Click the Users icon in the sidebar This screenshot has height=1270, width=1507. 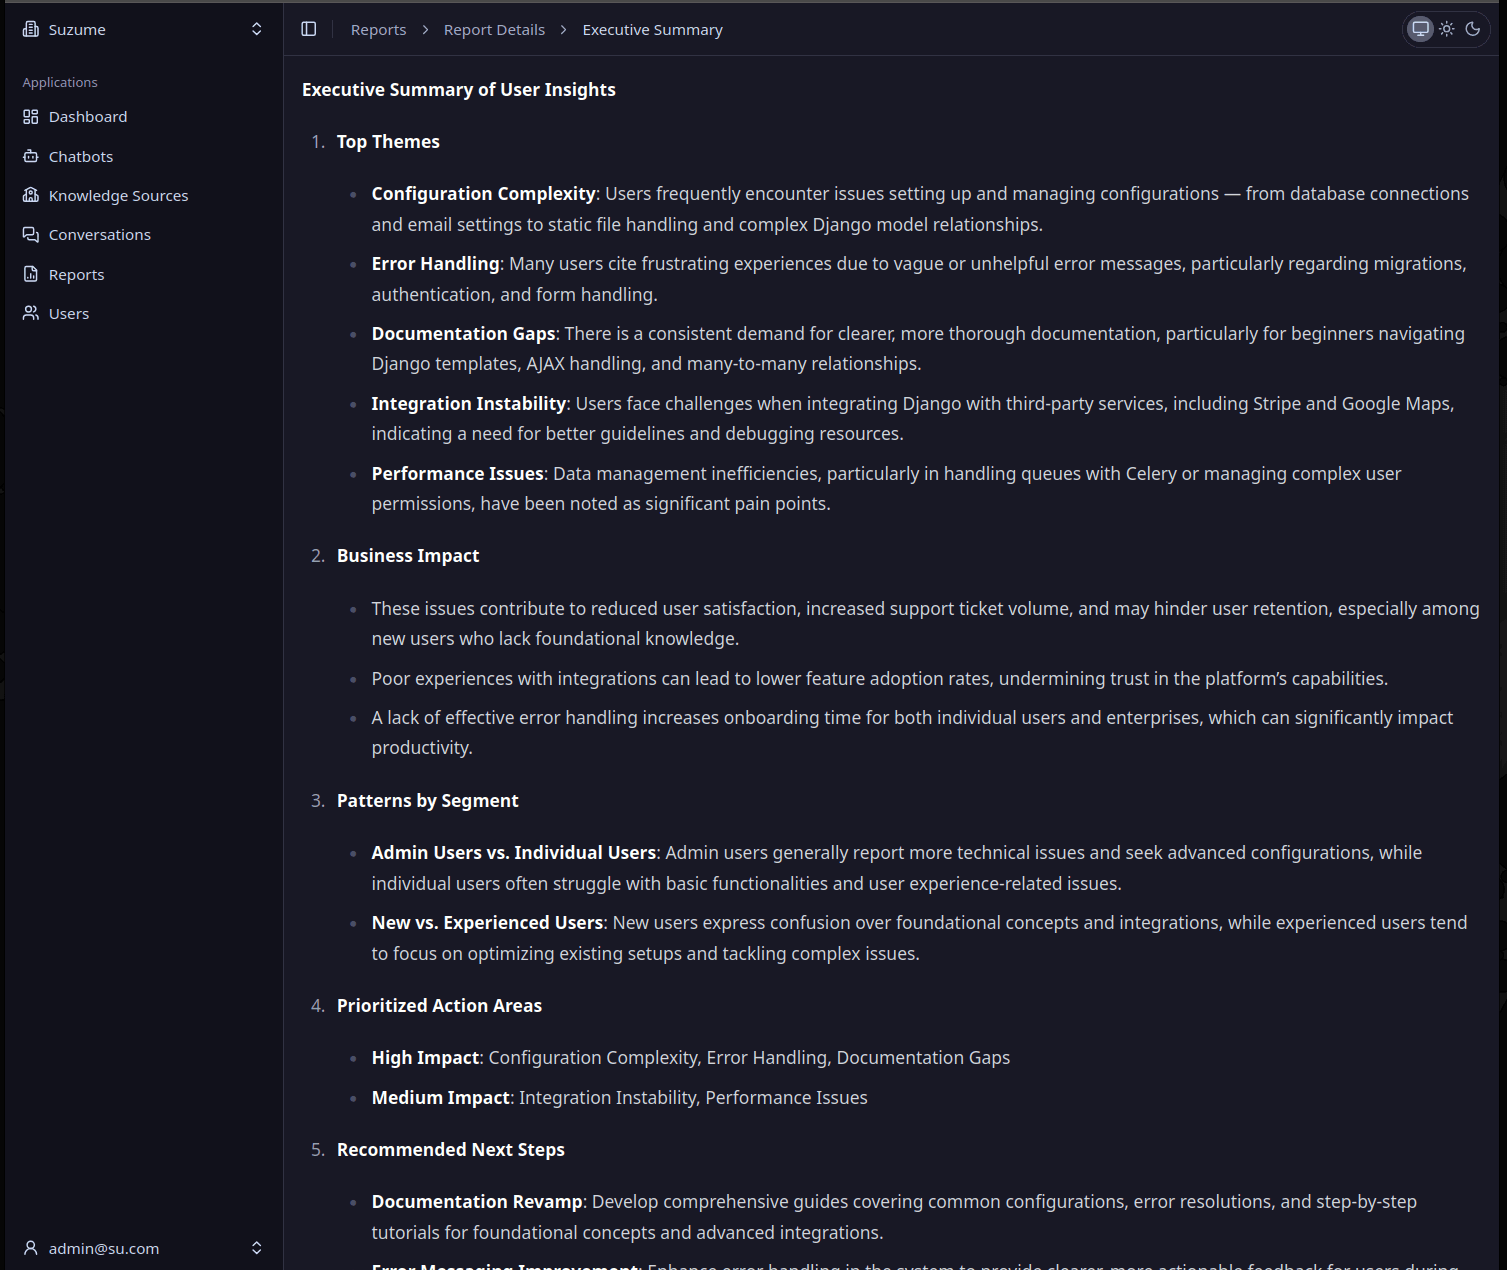pyautogui.click(x=31, y=313)
